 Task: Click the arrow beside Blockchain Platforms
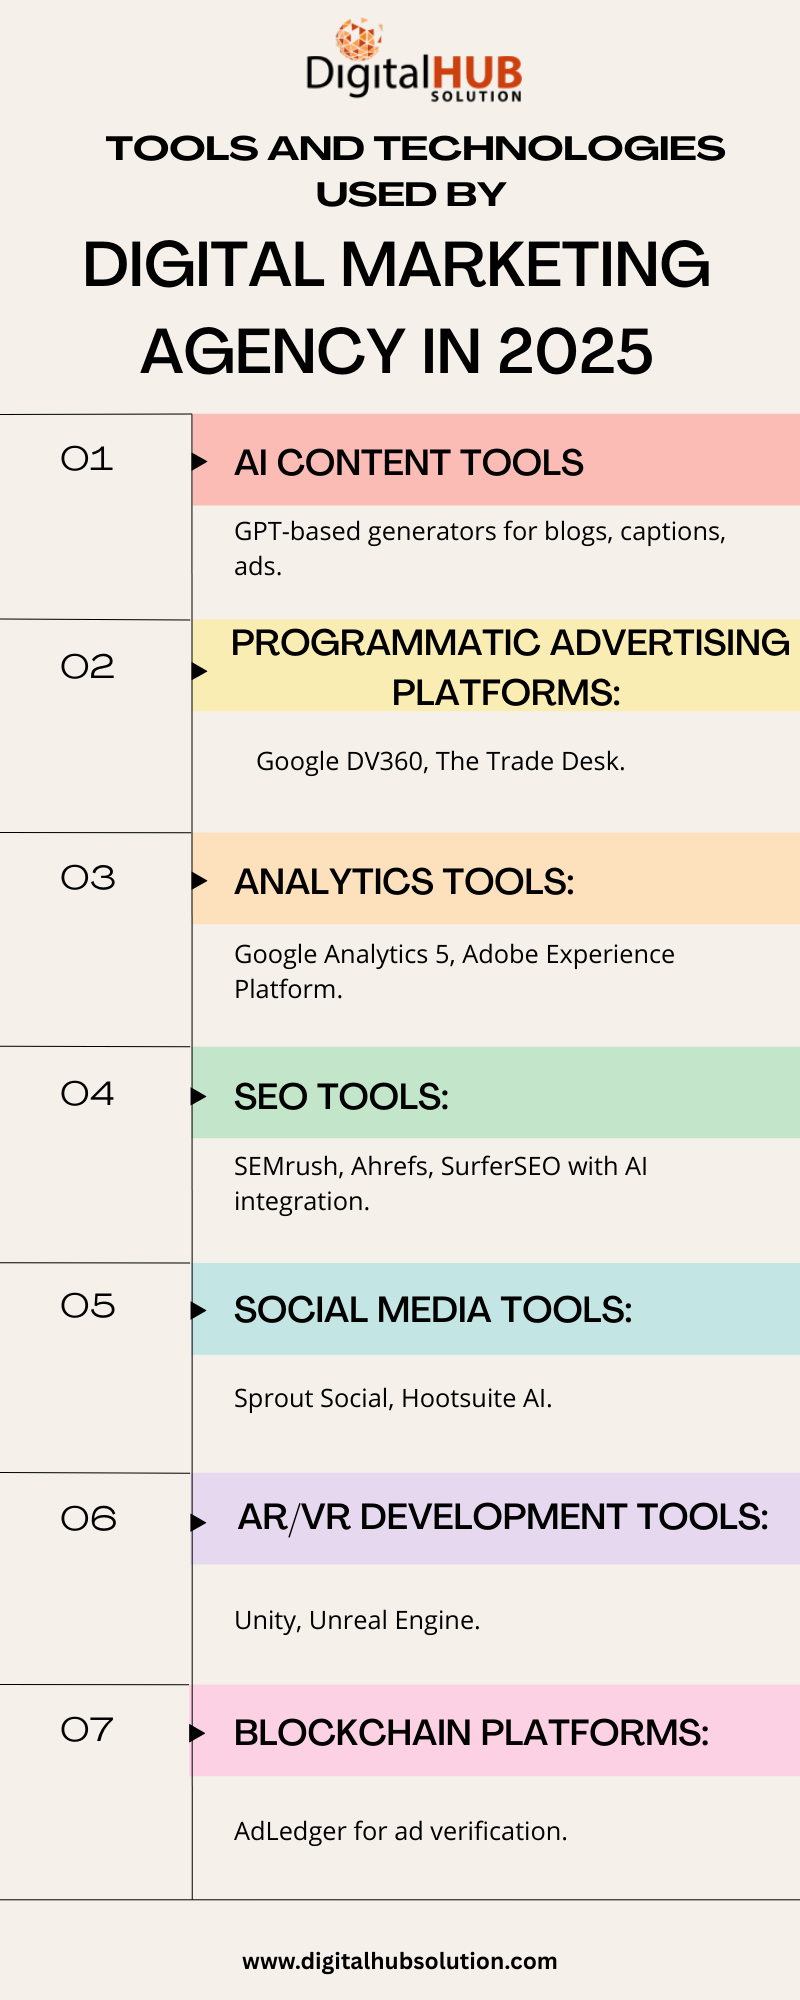coord(198,1733)
